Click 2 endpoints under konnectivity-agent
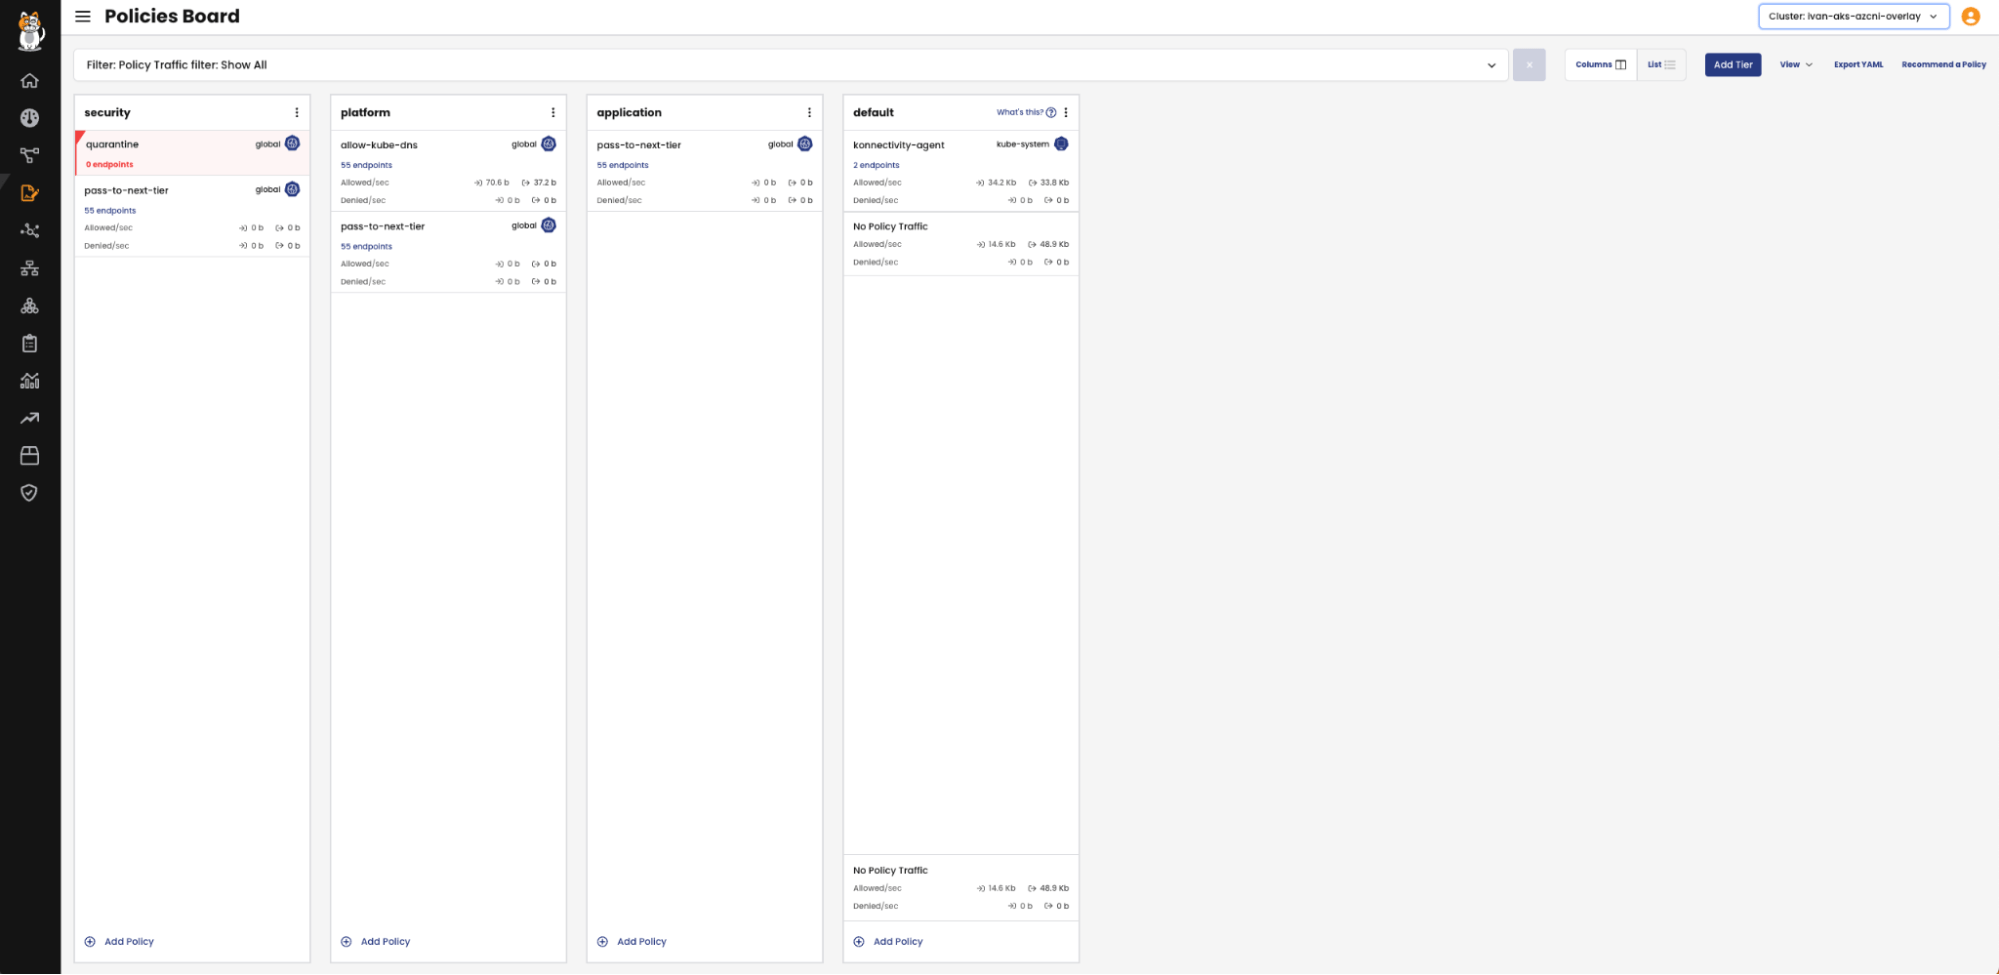The width and height of the screenshot is (1999, 975). pos(876,165)
